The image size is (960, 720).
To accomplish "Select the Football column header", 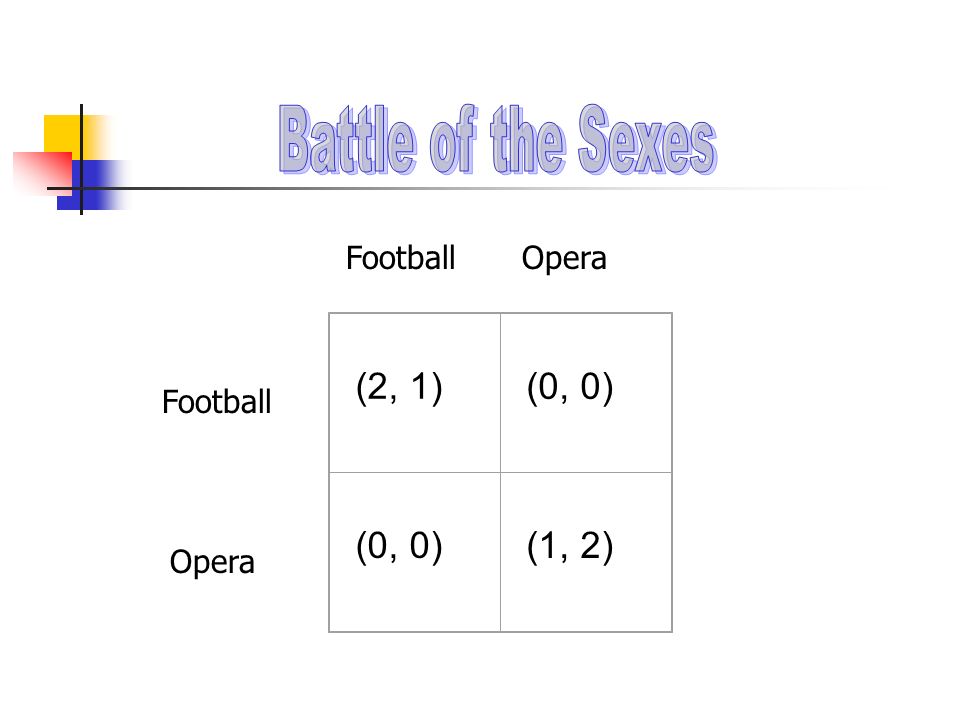I will (400, 258).
